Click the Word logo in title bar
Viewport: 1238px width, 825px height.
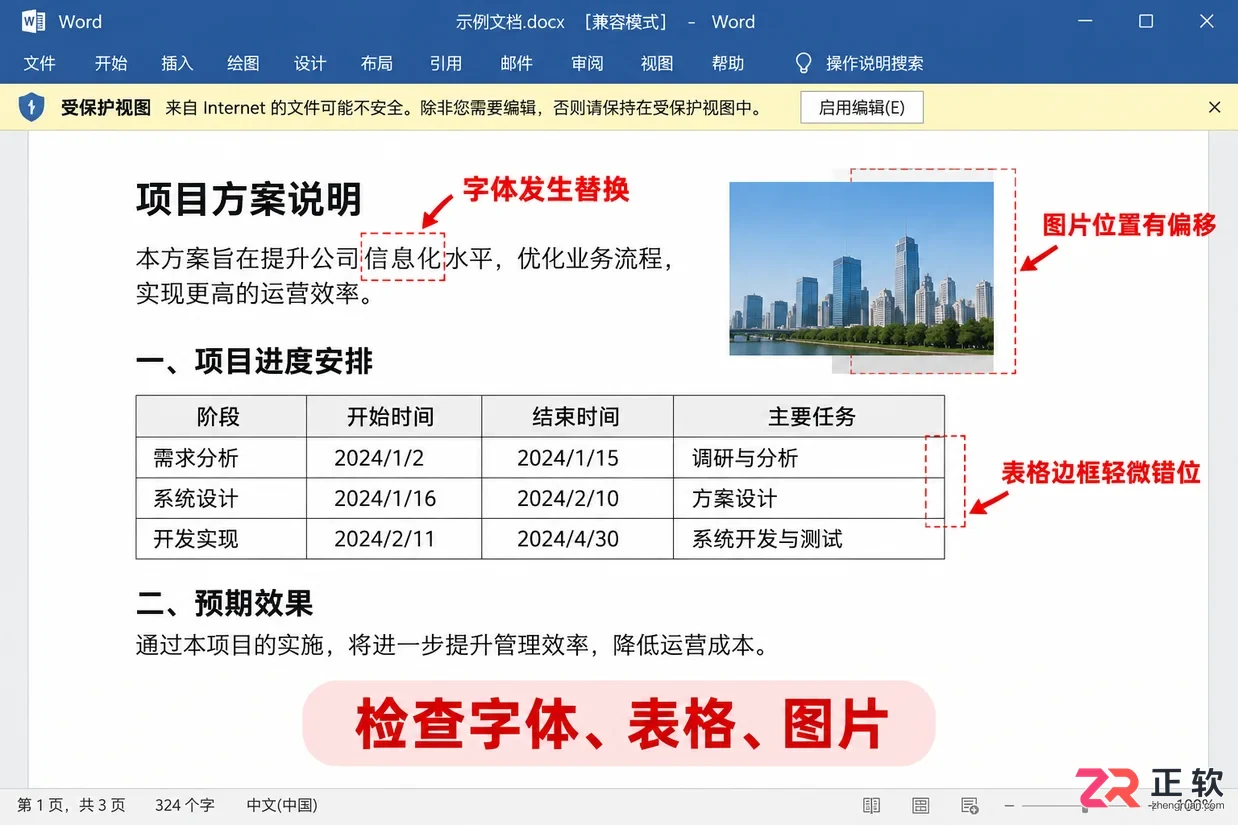tap(32, 21)
